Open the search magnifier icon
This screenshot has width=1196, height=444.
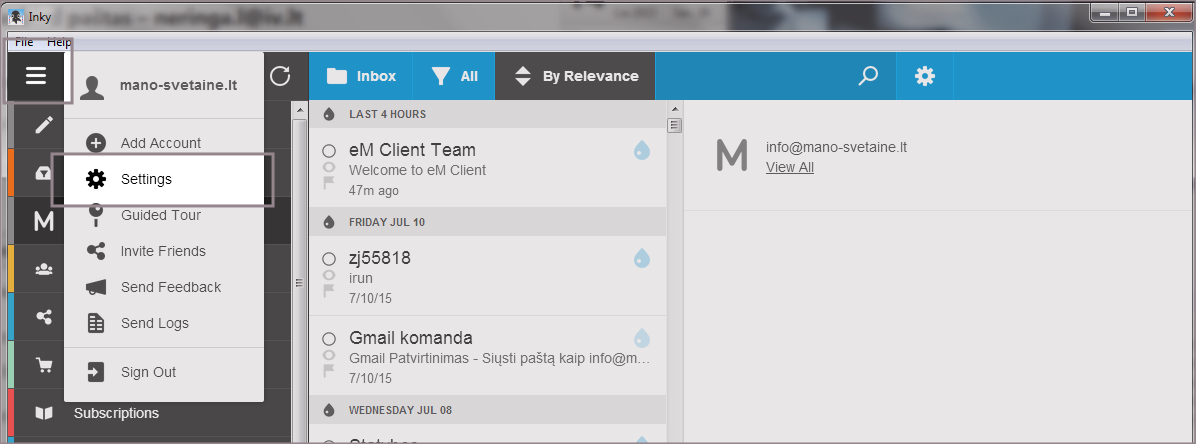point(869,76)
